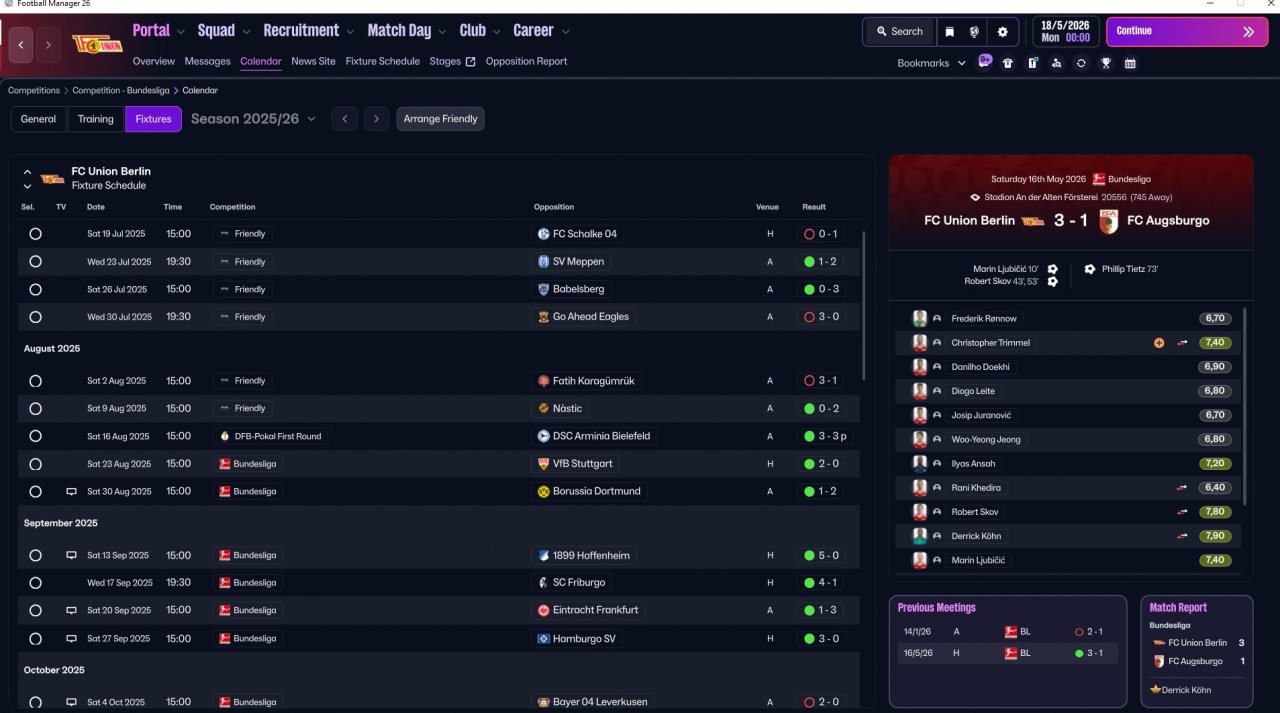Click the VfB Stuttgart club crest

click(x=543, y=464)
